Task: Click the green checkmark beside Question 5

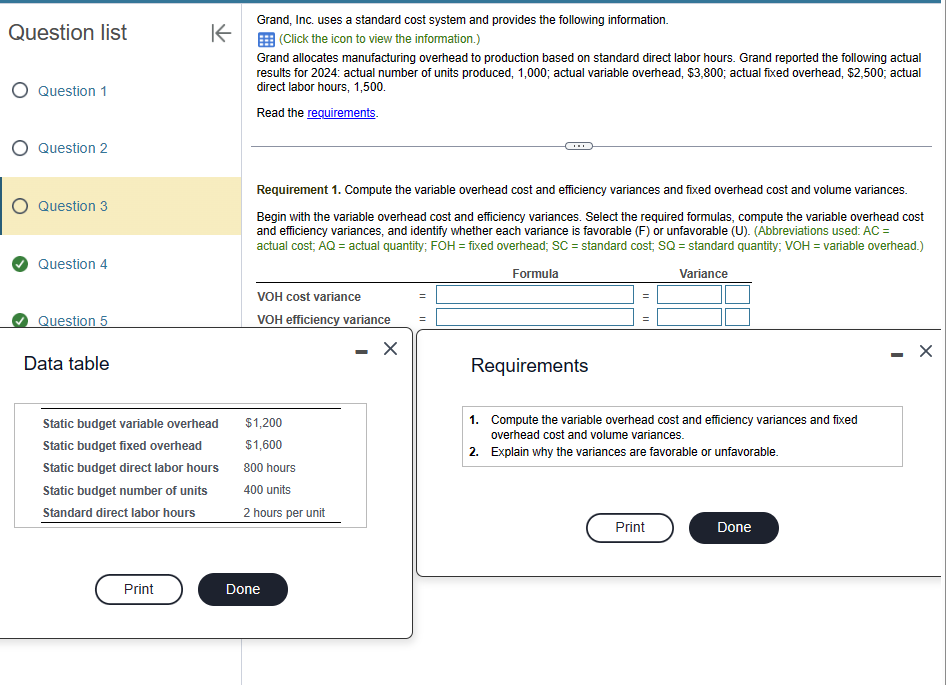Action: pyautogui.click(x=19, y=320)
